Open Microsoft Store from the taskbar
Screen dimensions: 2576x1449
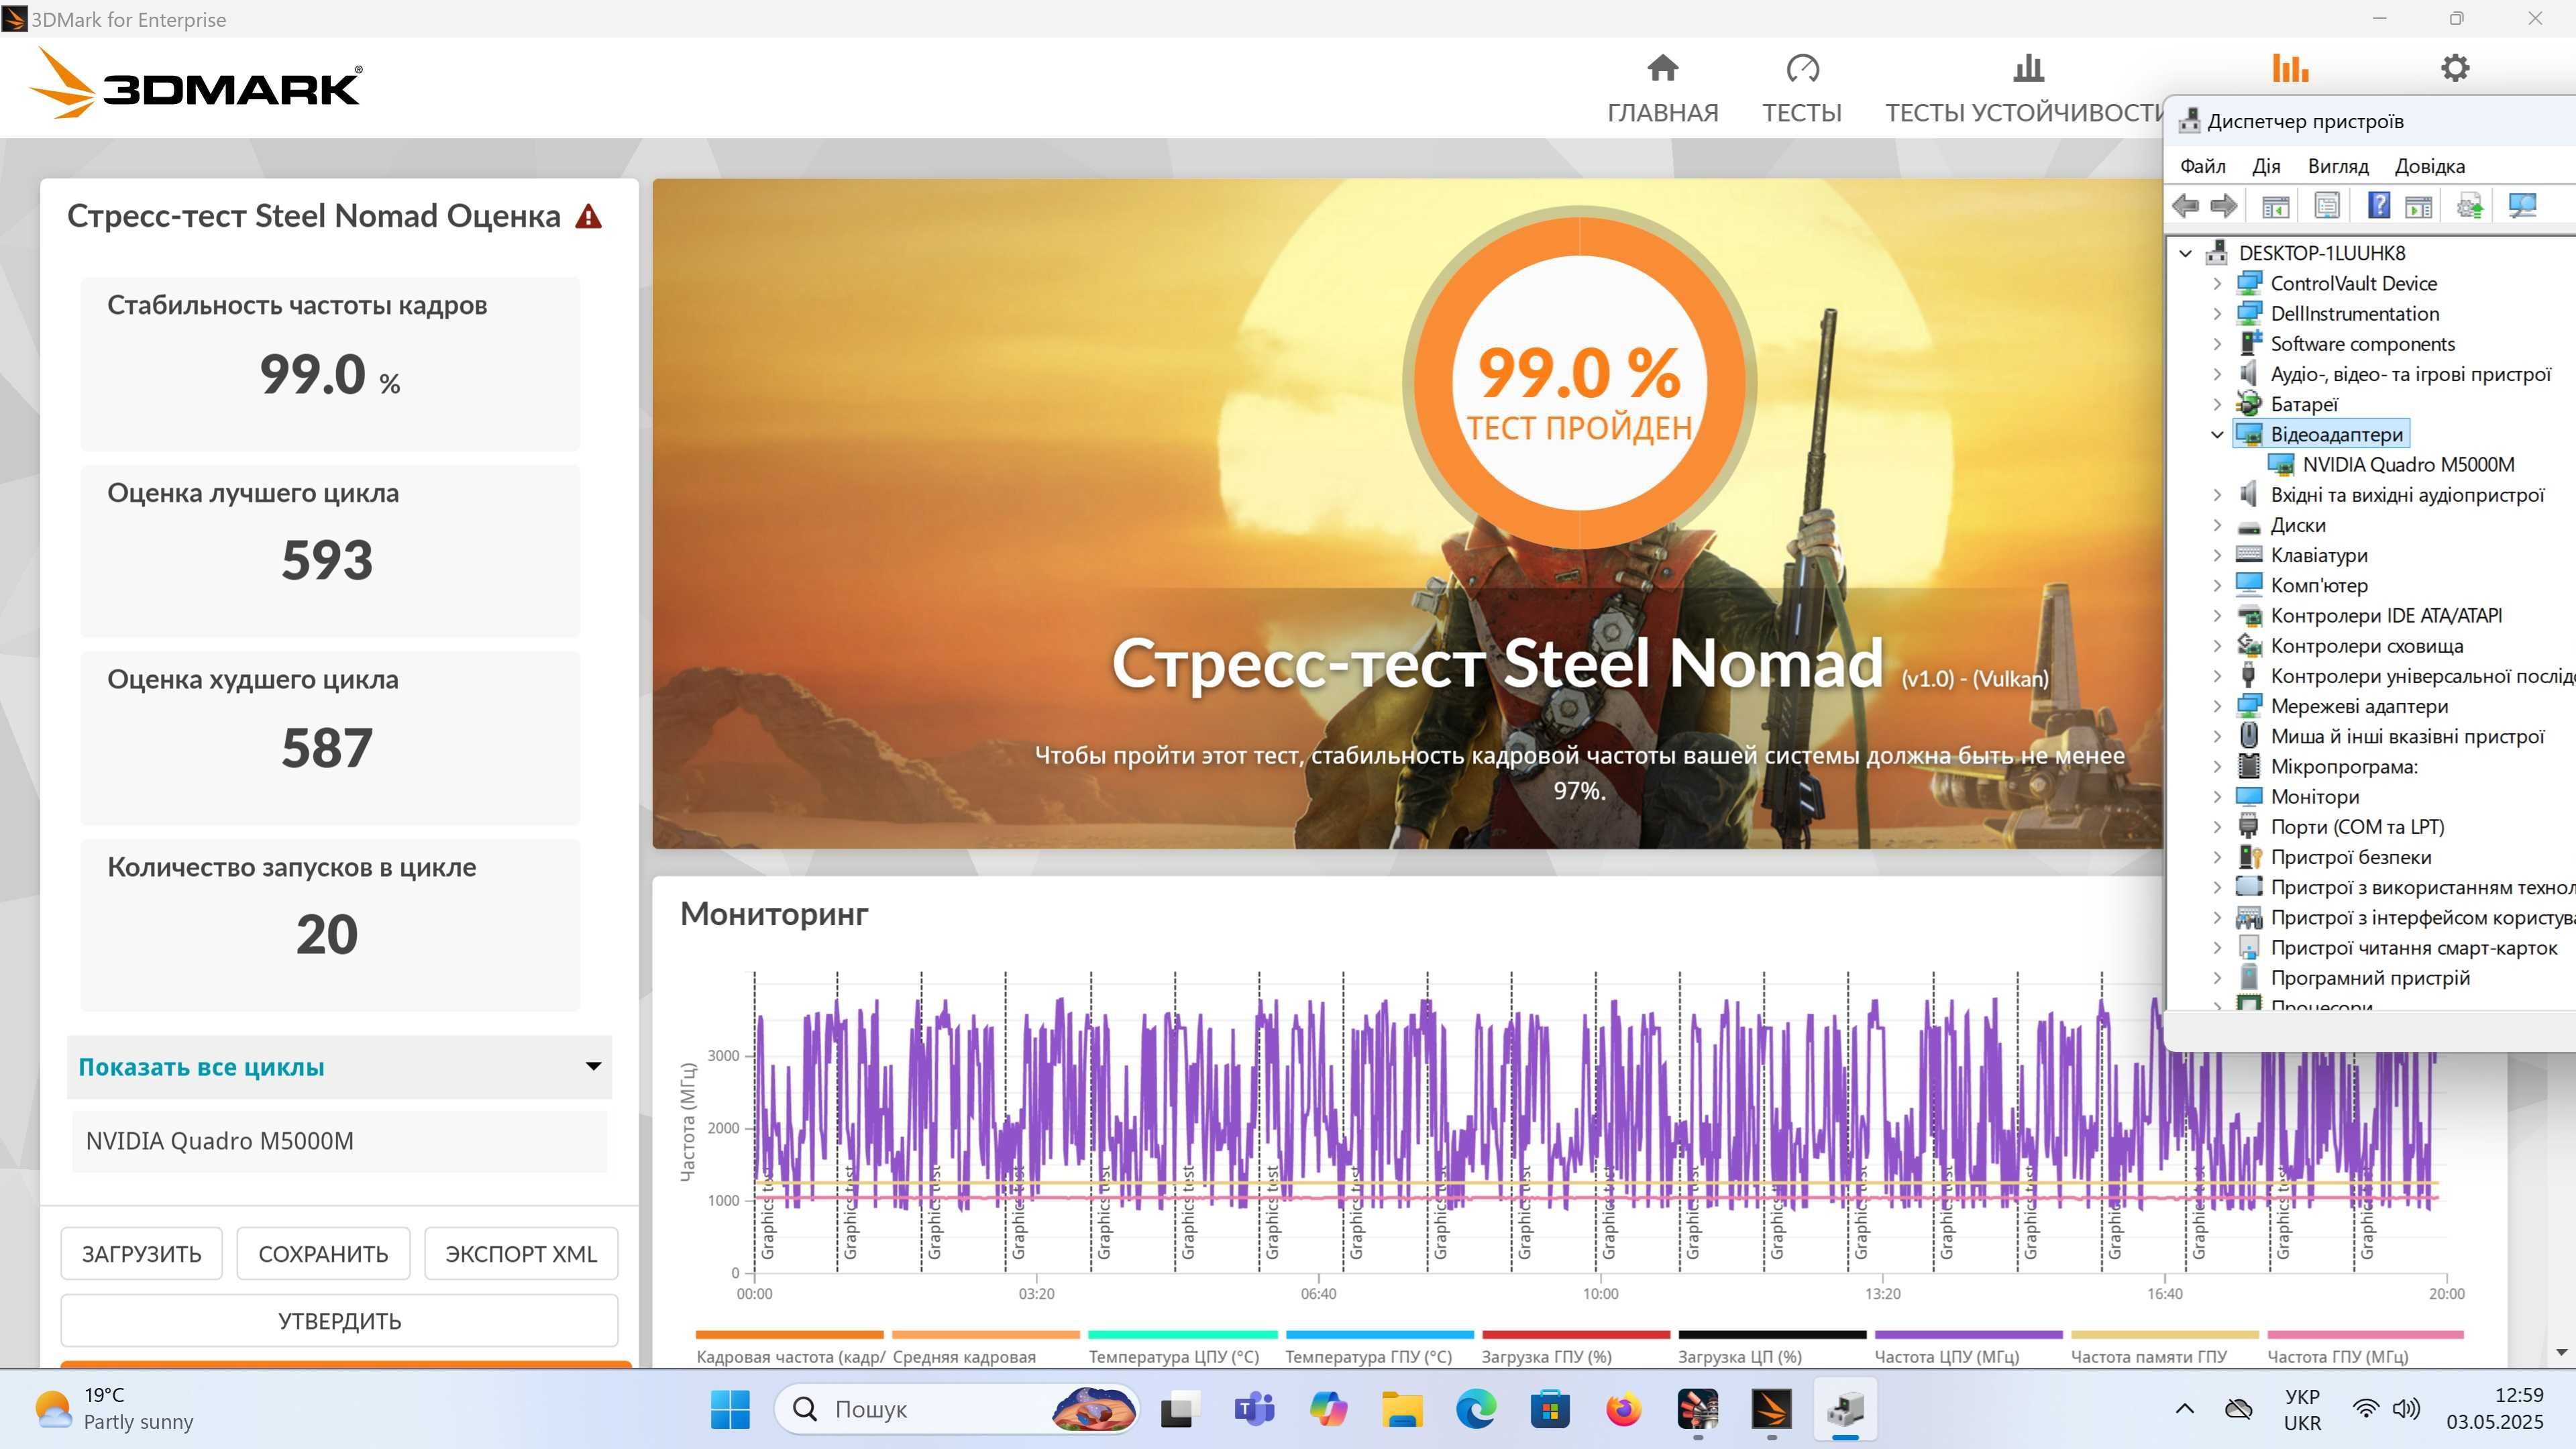(x=1550, y=1409)
